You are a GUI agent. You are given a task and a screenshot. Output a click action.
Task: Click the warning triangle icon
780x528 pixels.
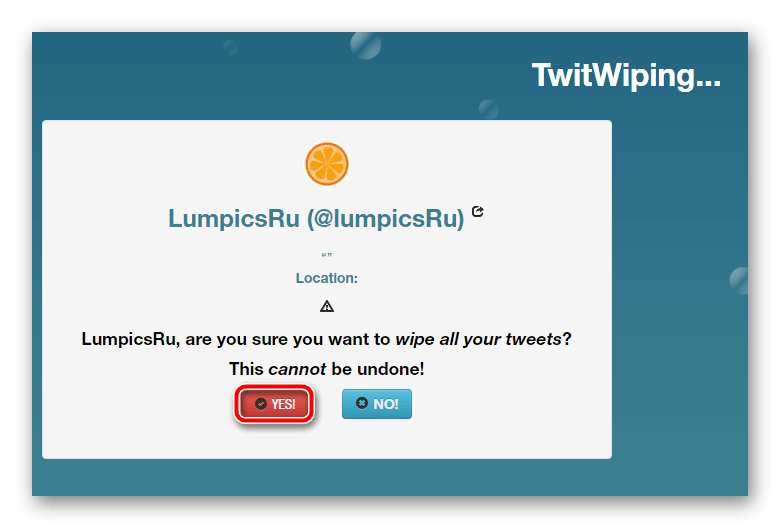(327, 306)
